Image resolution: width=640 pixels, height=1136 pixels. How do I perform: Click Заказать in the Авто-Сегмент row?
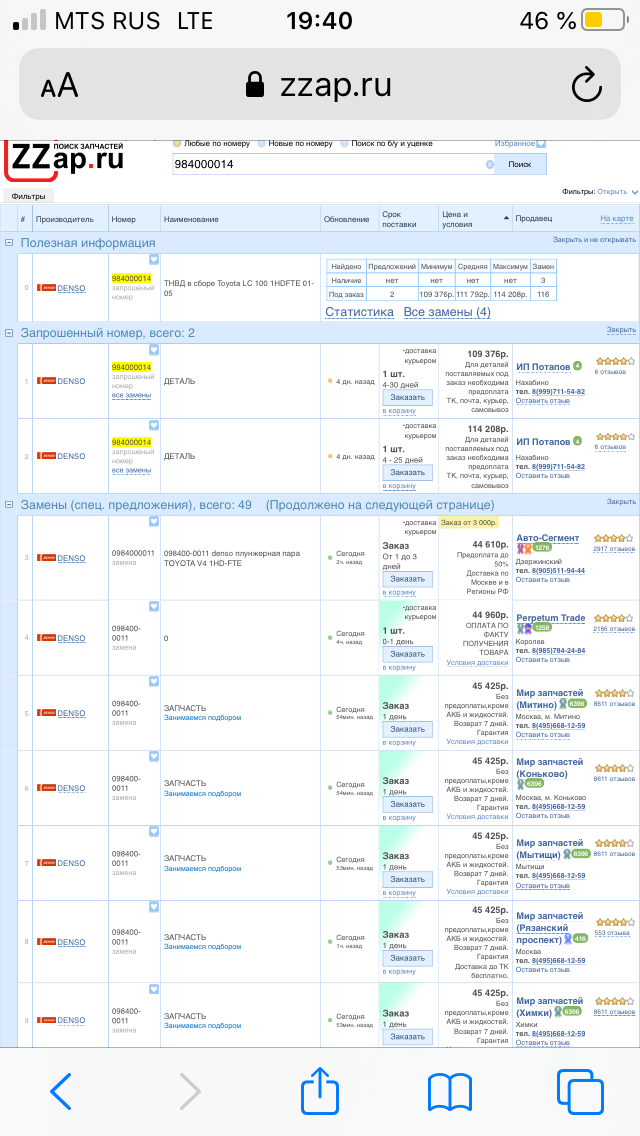click(407, 579)
